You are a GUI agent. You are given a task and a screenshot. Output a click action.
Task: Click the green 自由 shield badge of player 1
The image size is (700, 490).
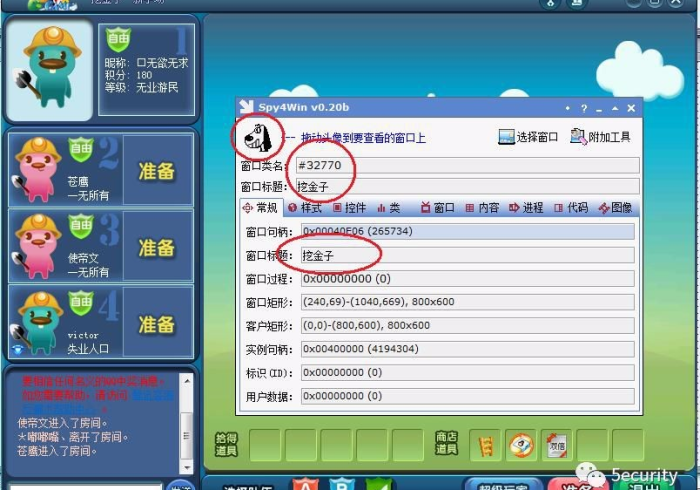coord(118,40)
